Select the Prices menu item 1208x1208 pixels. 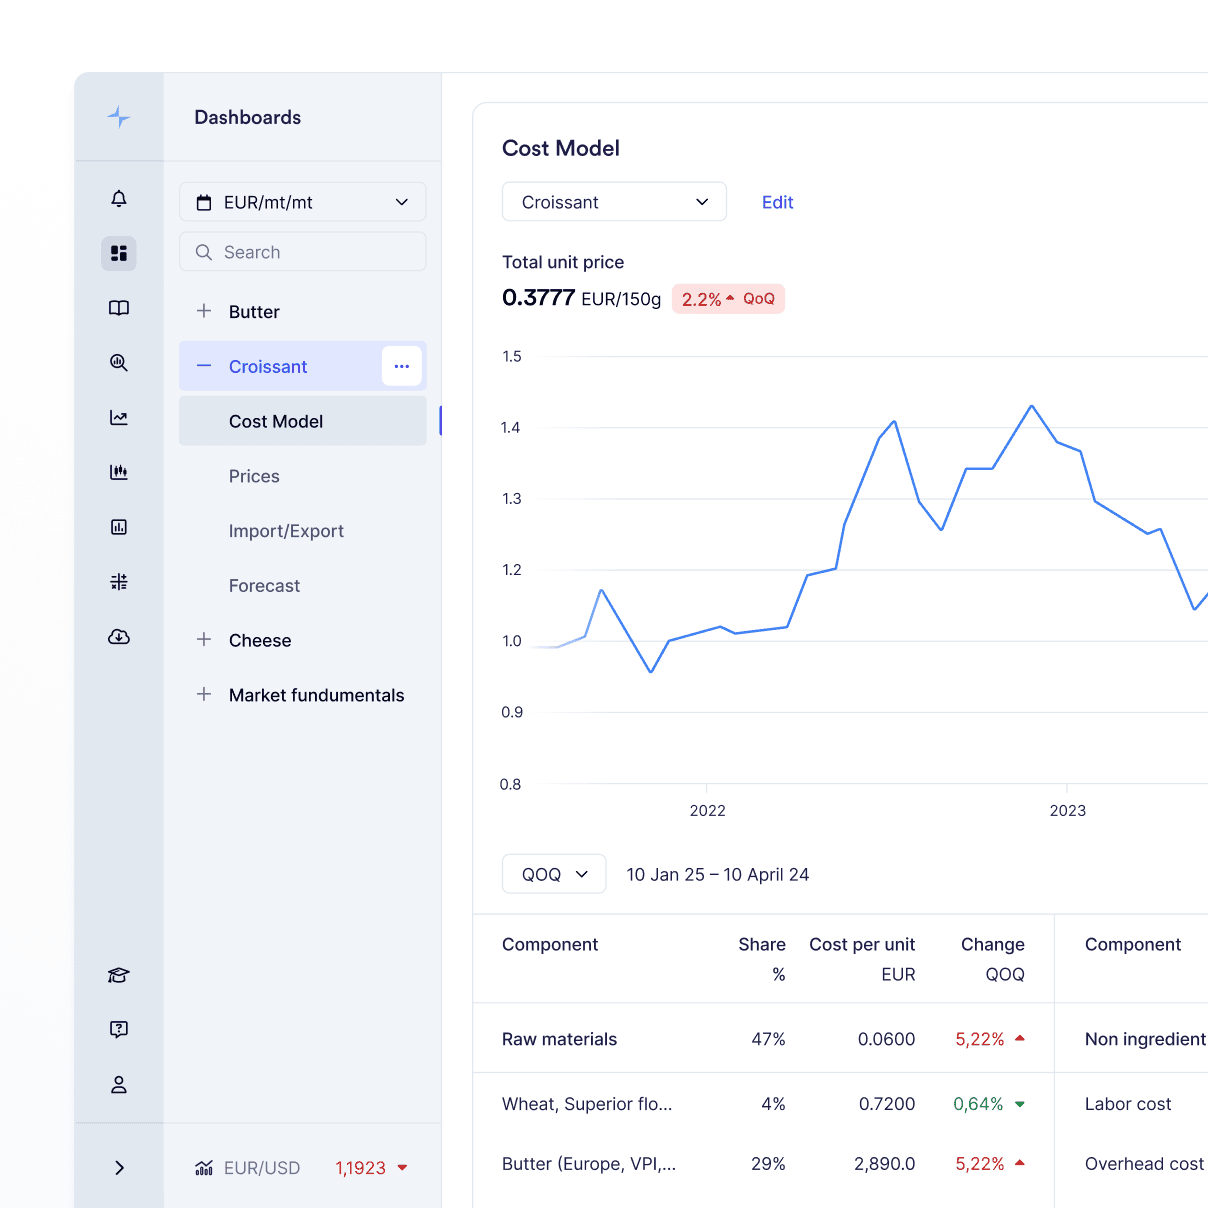tap(254, 476)
